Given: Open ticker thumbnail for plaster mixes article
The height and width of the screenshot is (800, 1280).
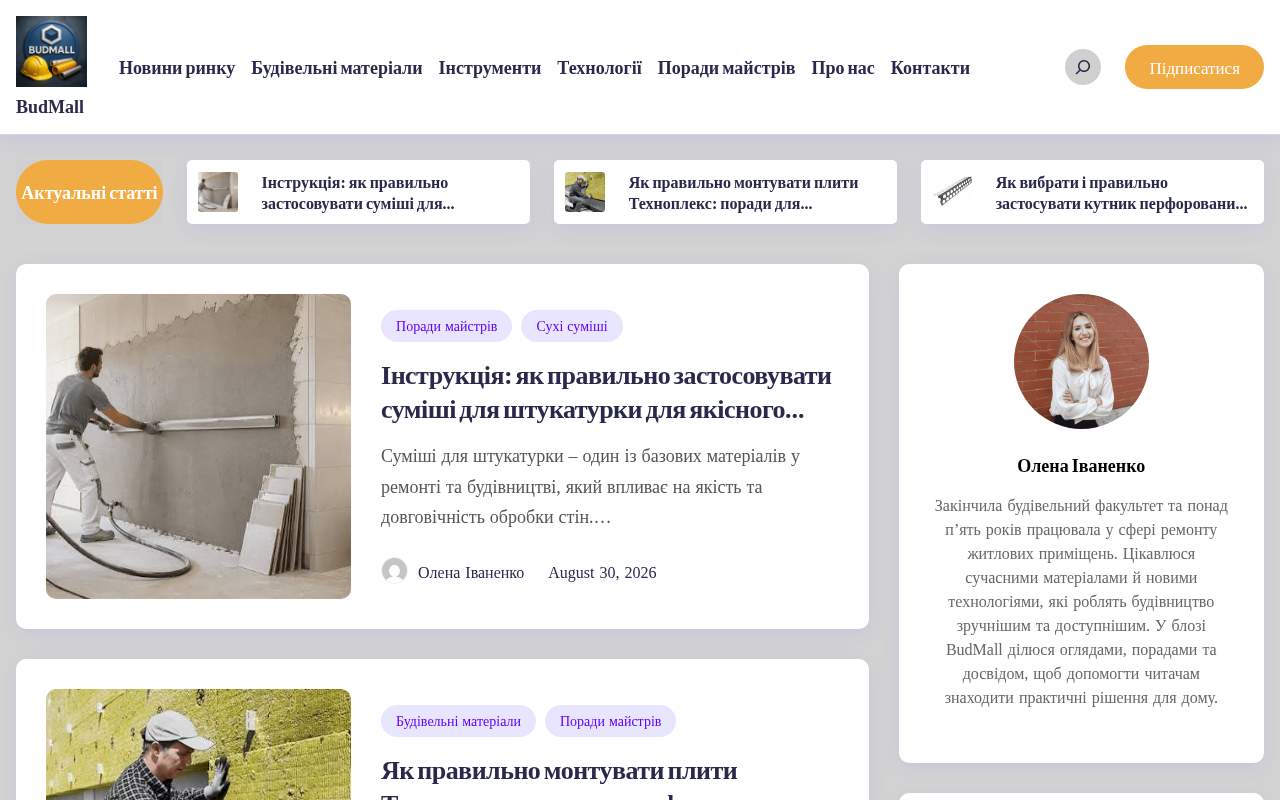Looking at the screenshot, I should [218, 192].
